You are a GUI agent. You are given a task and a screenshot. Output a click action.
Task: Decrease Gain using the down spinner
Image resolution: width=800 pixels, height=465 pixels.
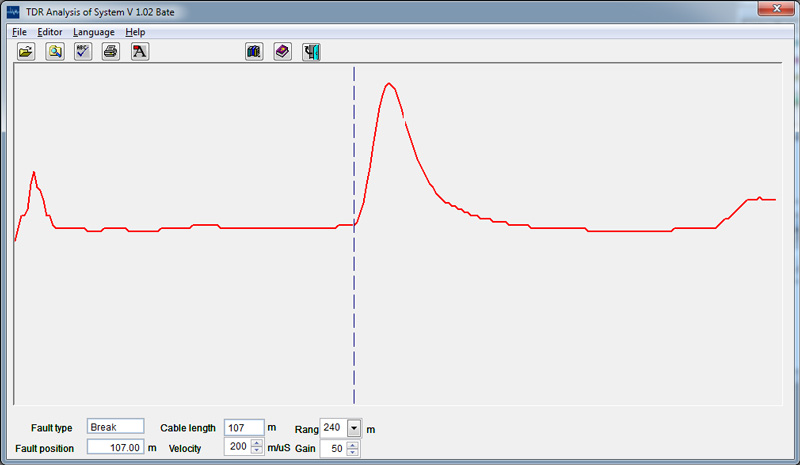pyautogui.click(x=352, y=453)
